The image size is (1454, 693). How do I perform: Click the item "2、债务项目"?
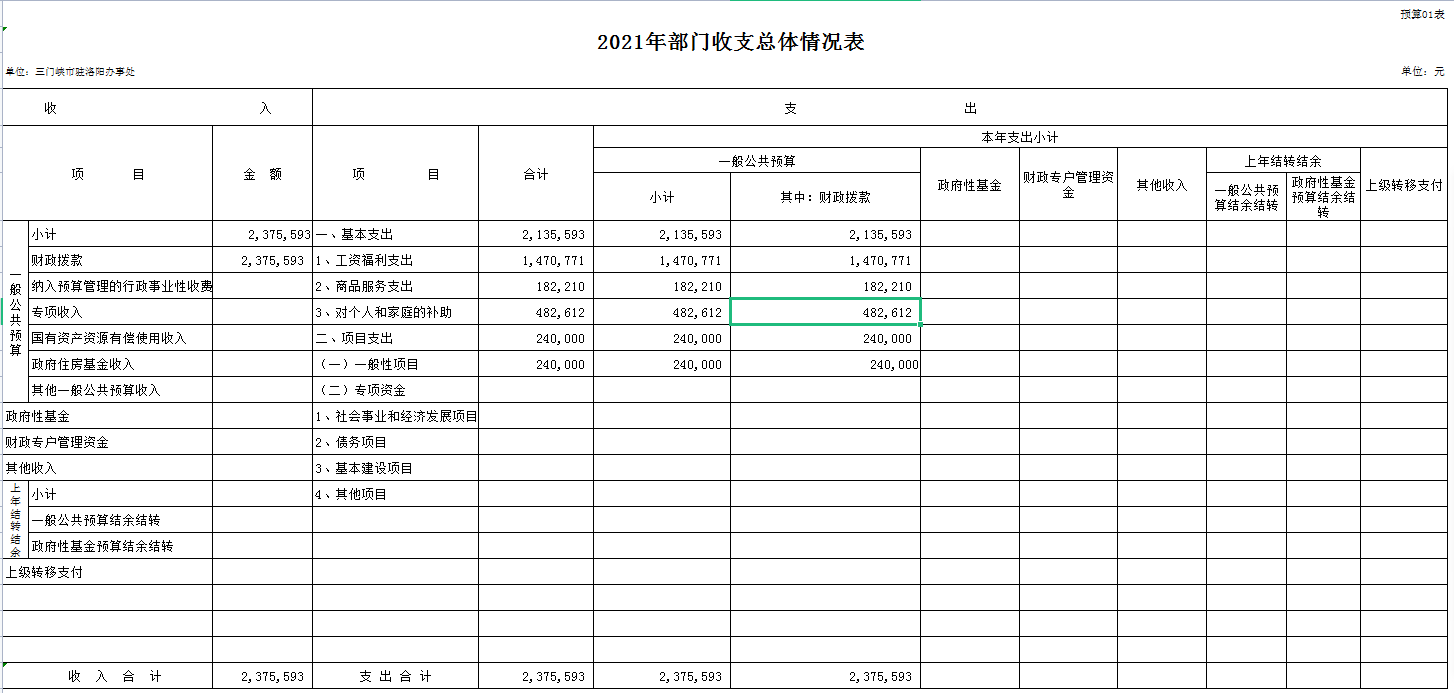click(x=351, y=442)
